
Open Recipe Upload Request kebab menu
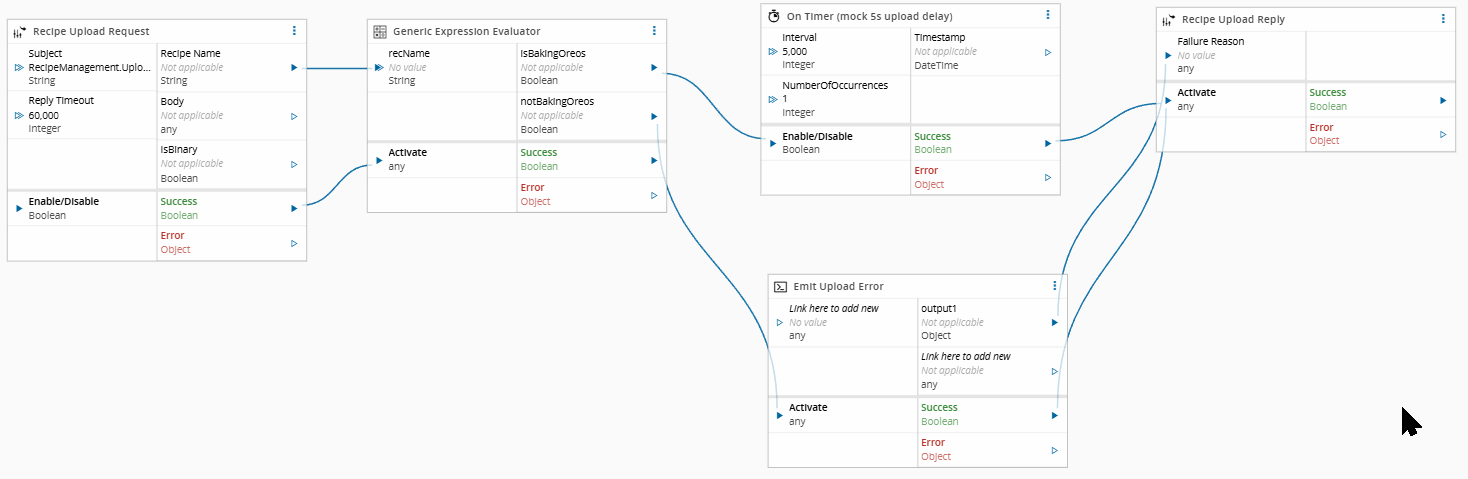[x=294, y=31]
